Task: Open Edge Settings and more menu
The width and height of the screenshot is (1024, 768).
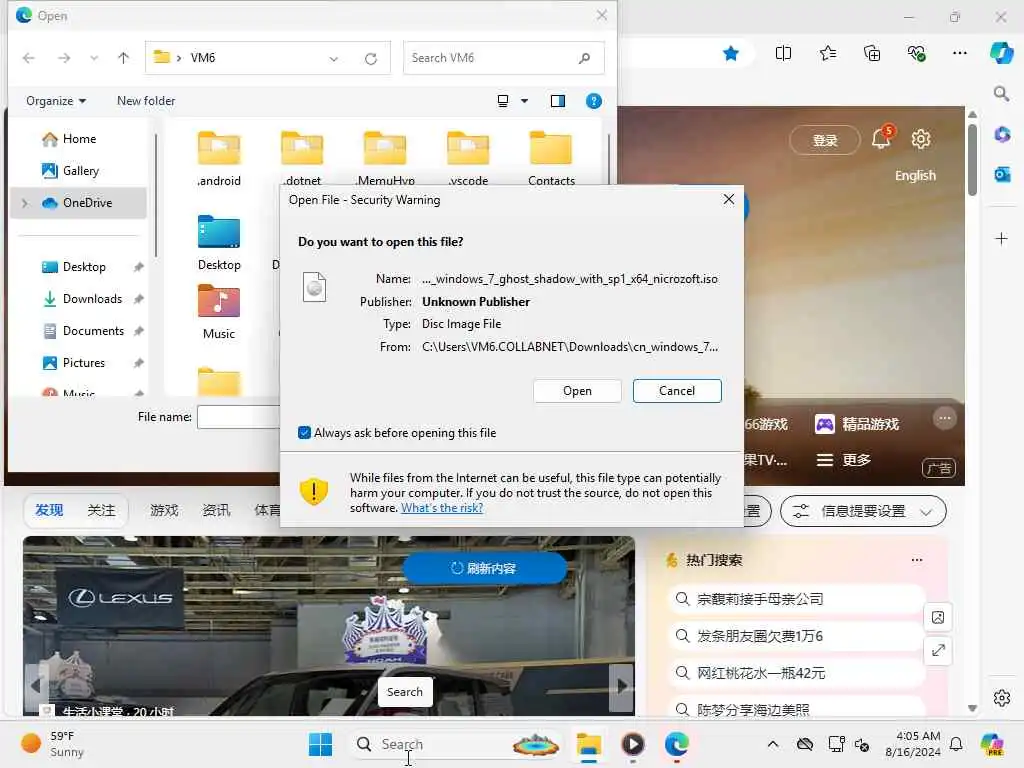Action: tap(959, 54)
